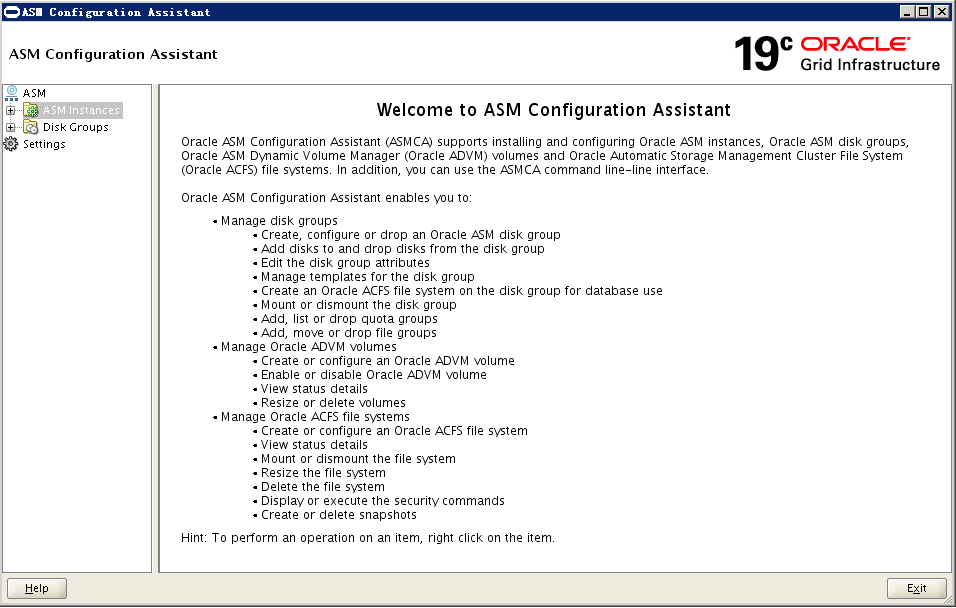This screenshot has width=956, height=608.
Task: Select ASM Instances in the tree
Action: (81, 110)
